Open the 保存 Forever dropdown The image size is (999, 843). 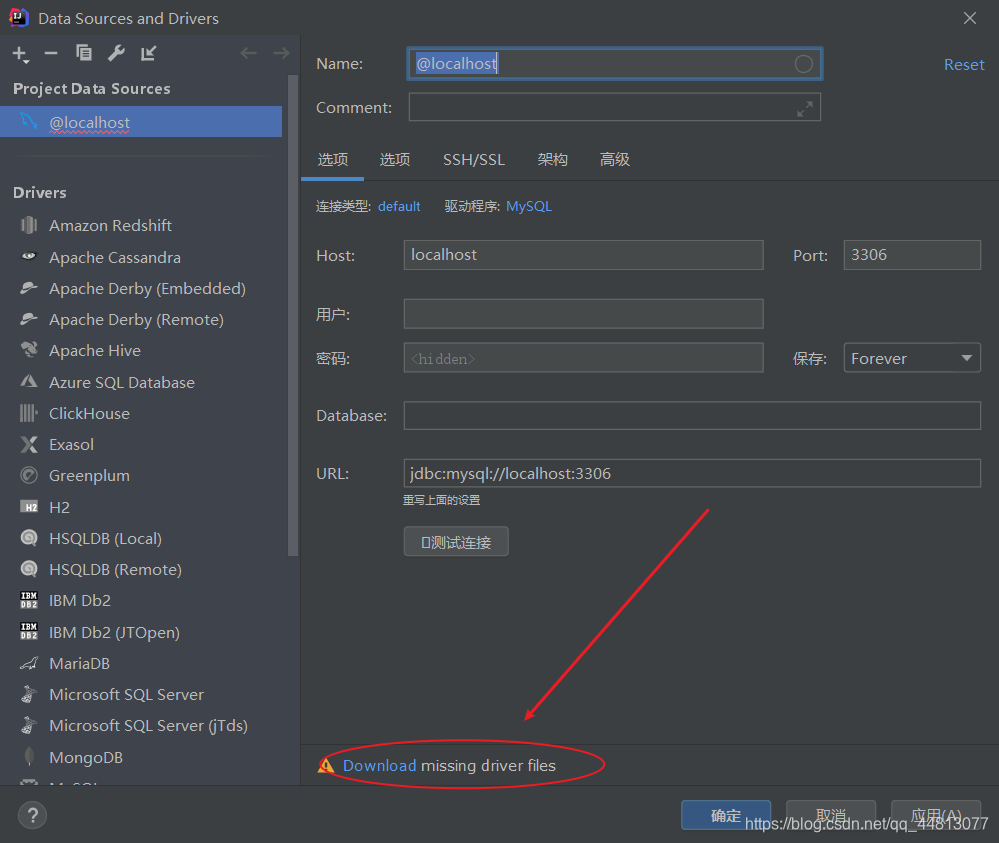(912, 358)
